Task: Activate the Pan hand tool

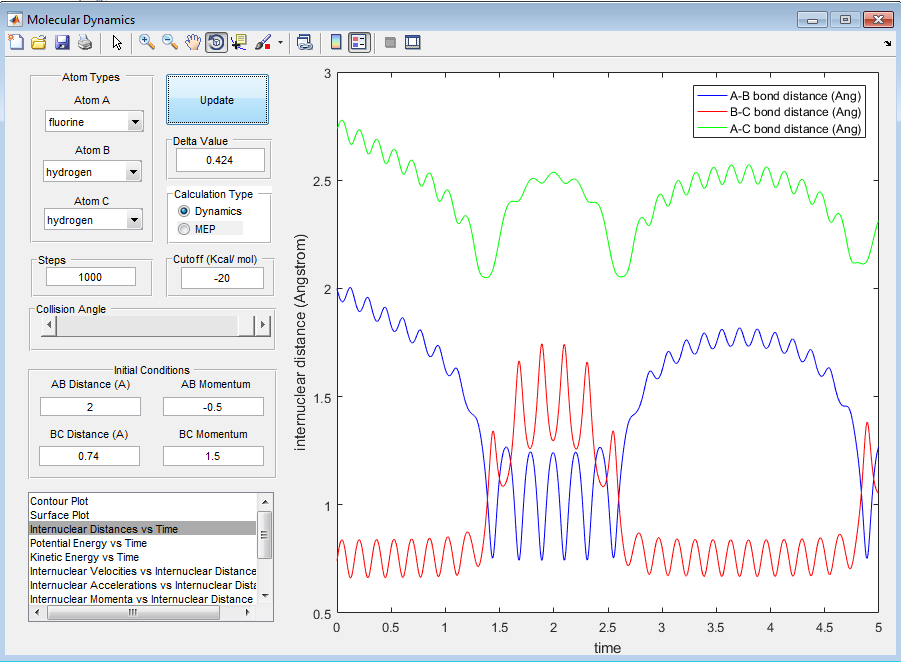Action: coord(193,42)
